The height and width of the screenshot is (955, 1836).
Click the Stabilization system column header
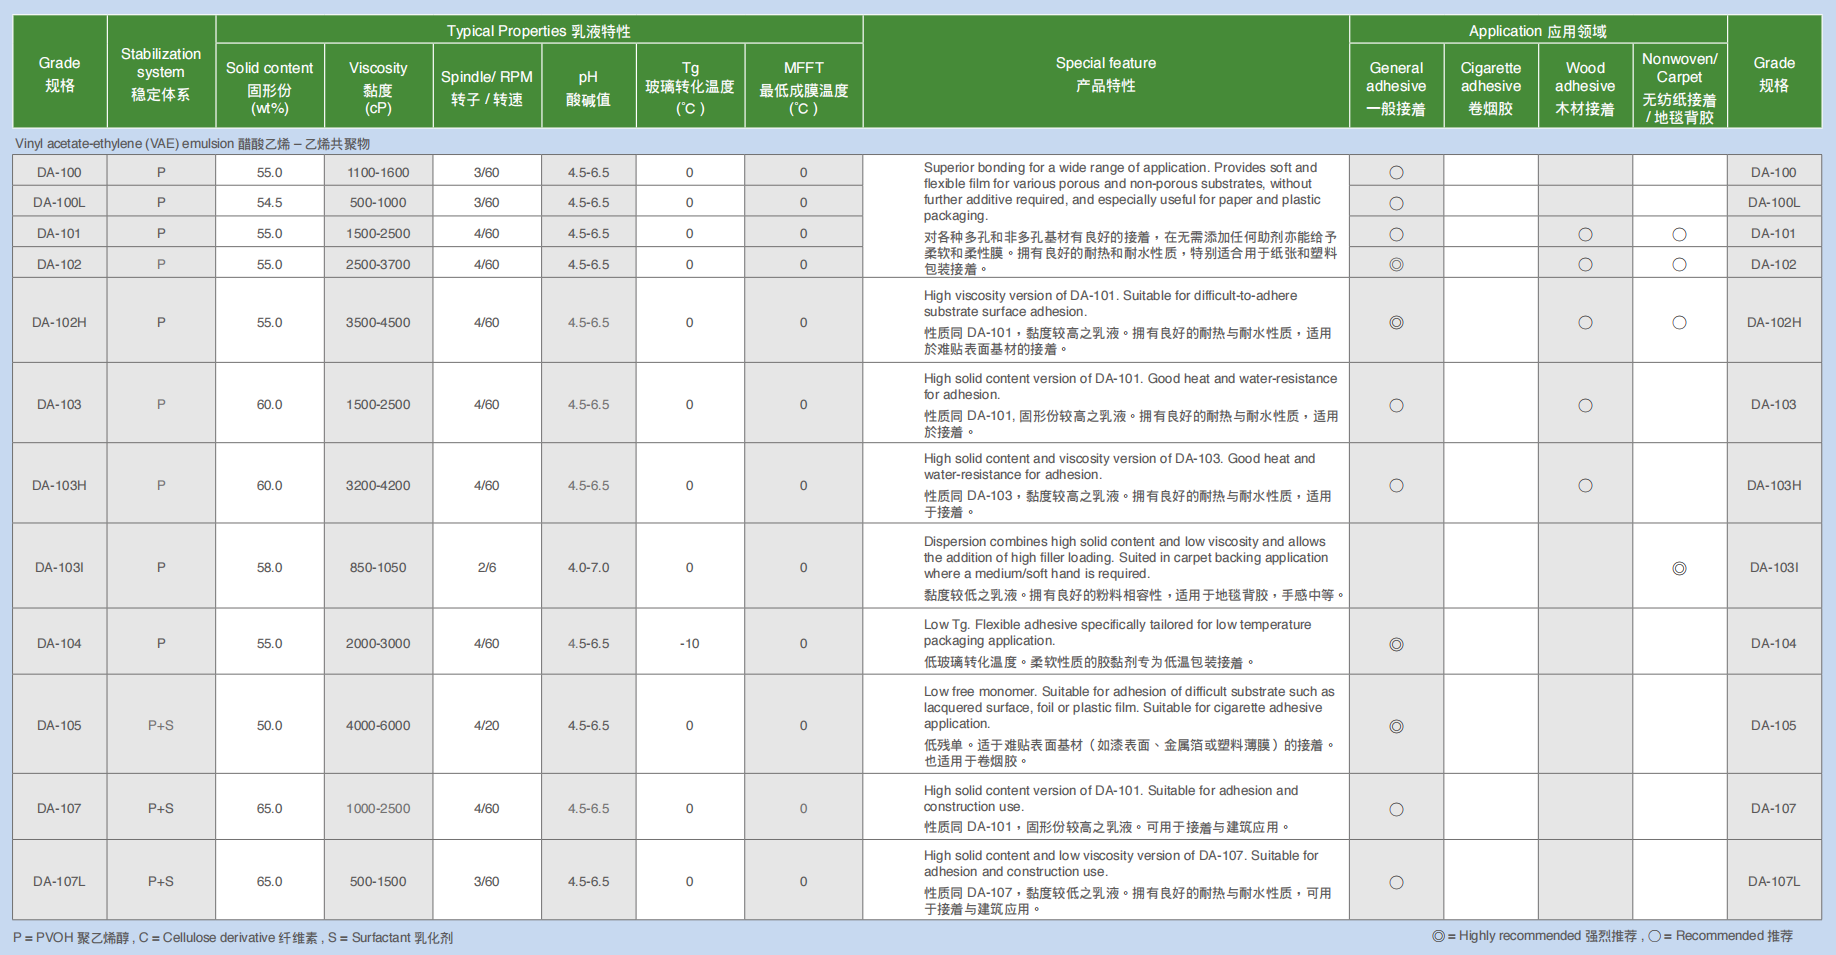[160, 72]
